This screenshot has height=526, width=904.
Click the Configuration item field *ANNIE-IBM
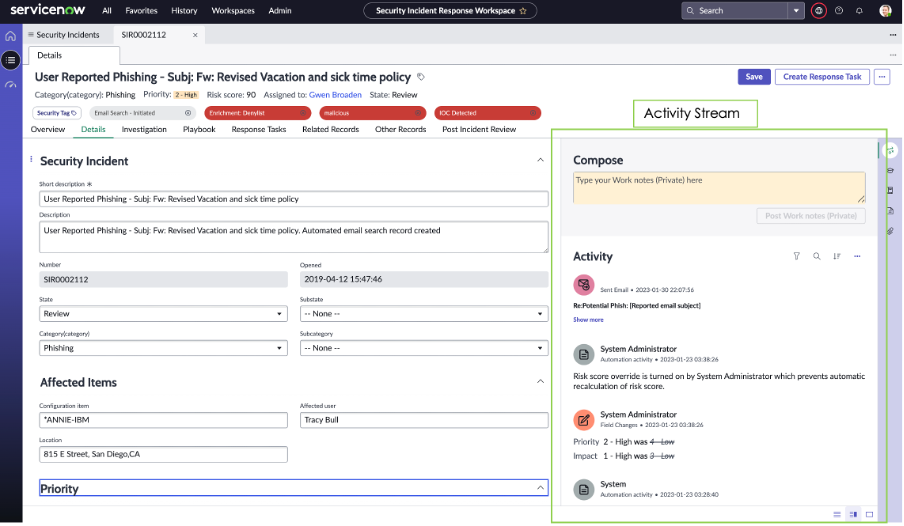(x=163, y=420)
